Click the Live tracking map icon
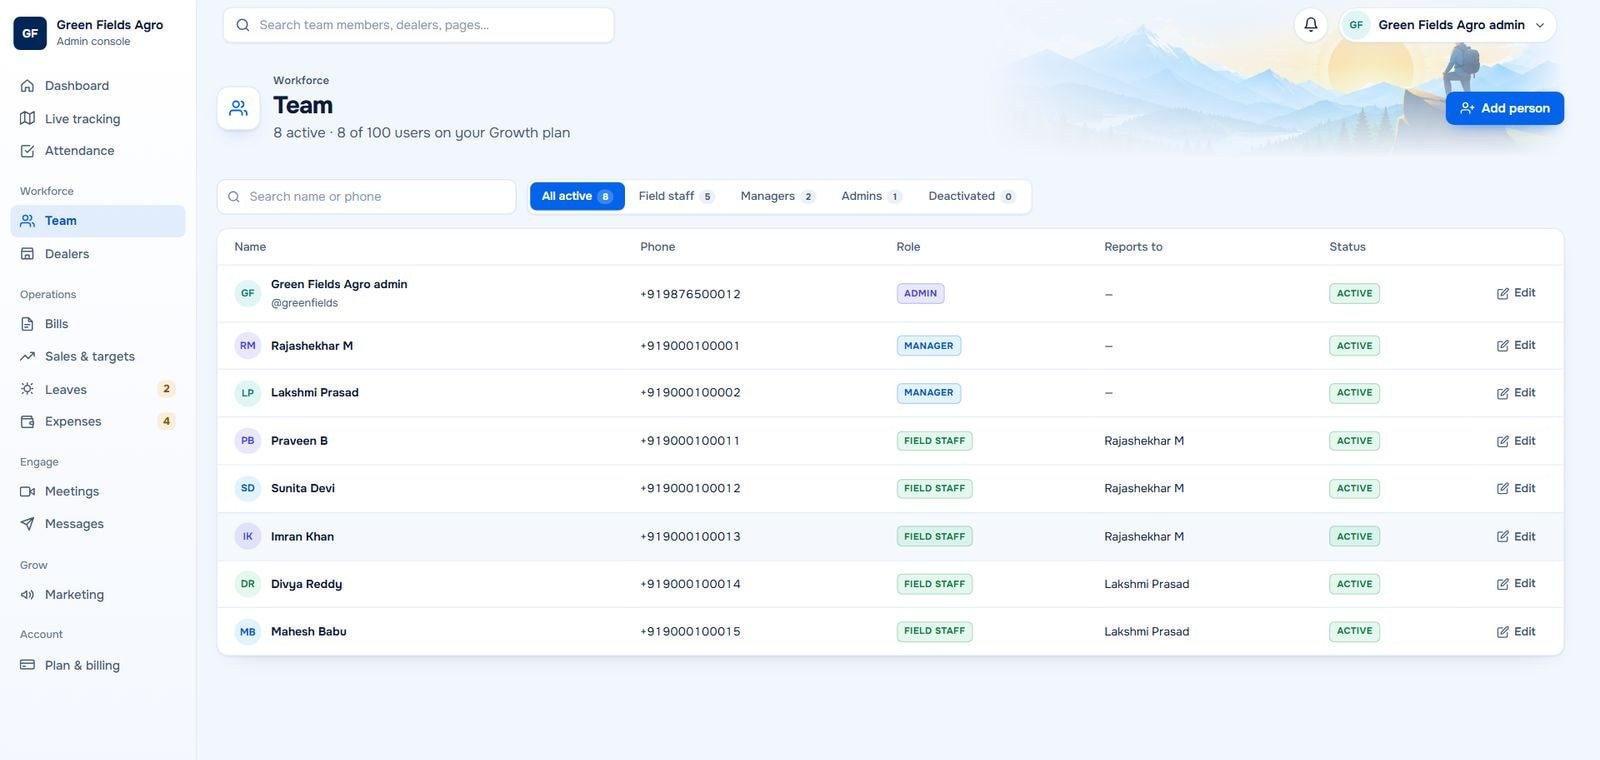Image resolution: width=1600 pixels, height=760 pixels. [27, 119]
